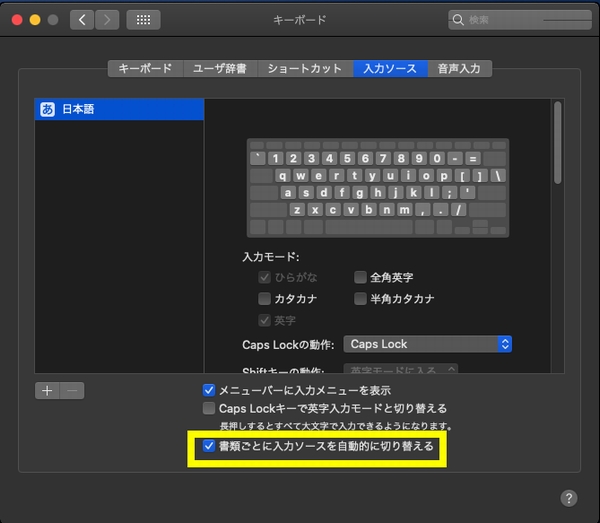
Task: Select the 入力ソース tab
Action: pos(390,68)
